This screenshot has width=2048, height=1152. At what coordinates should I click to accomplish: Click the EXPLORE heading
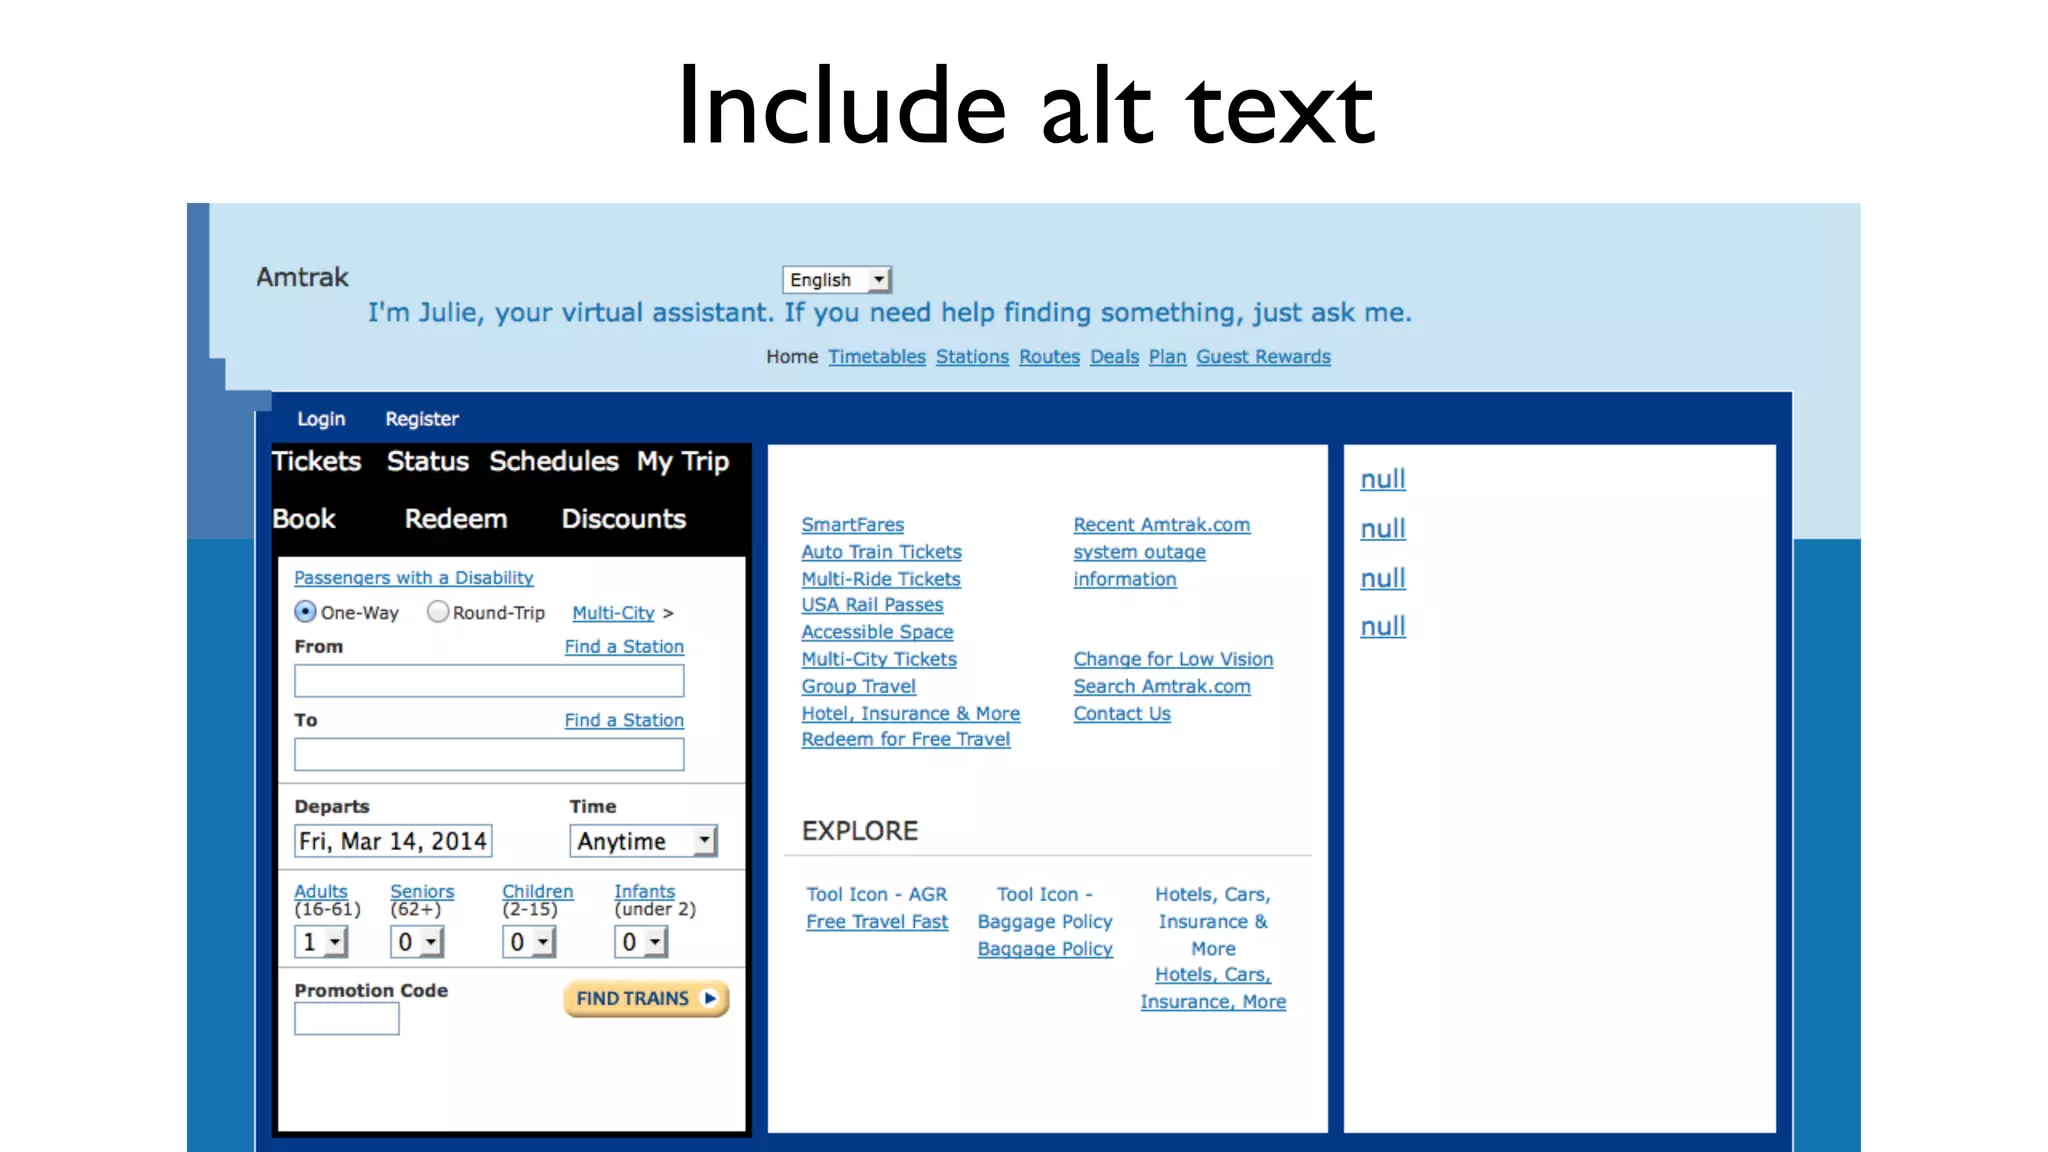click(860, 831)
